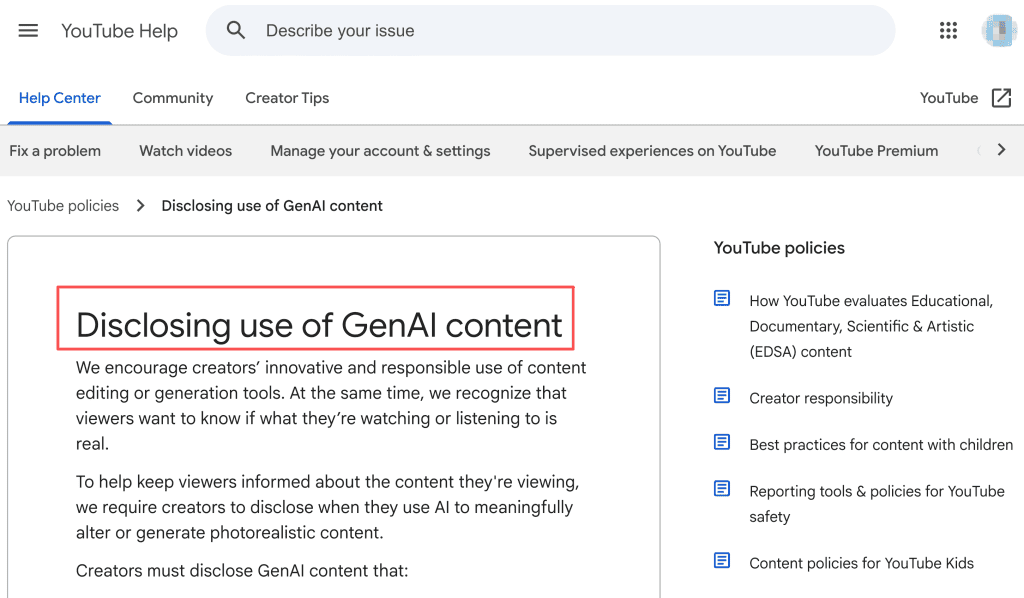Click paragraph starting 'To help keep viewers informed'
Screen dimensions: 1024x598
[x=328, y=507]
